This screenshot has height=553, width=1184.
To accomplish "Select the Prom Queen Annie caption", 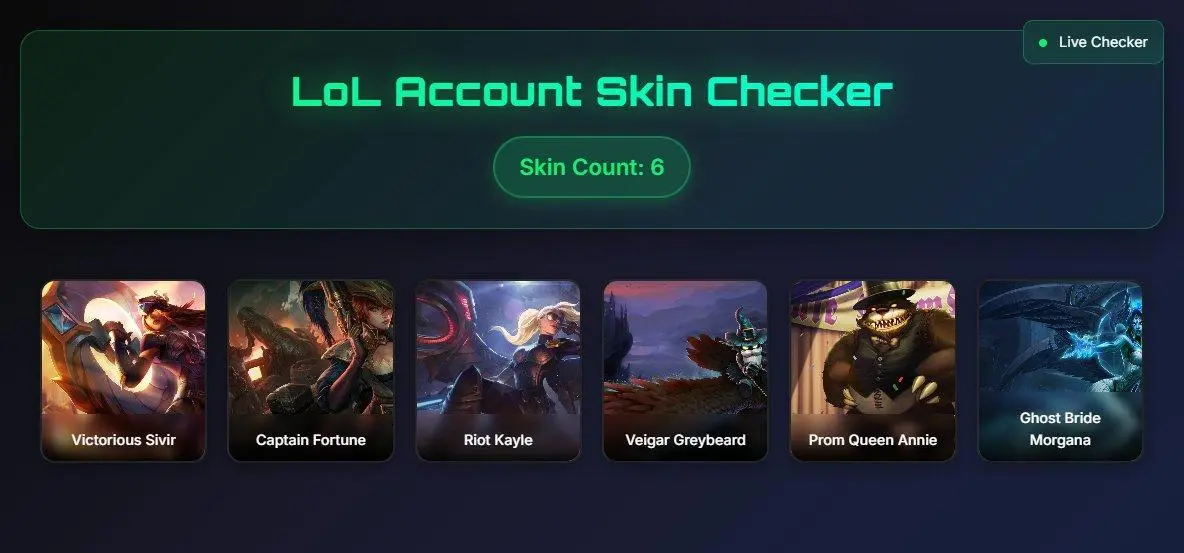I will click(x=873, y=440).
